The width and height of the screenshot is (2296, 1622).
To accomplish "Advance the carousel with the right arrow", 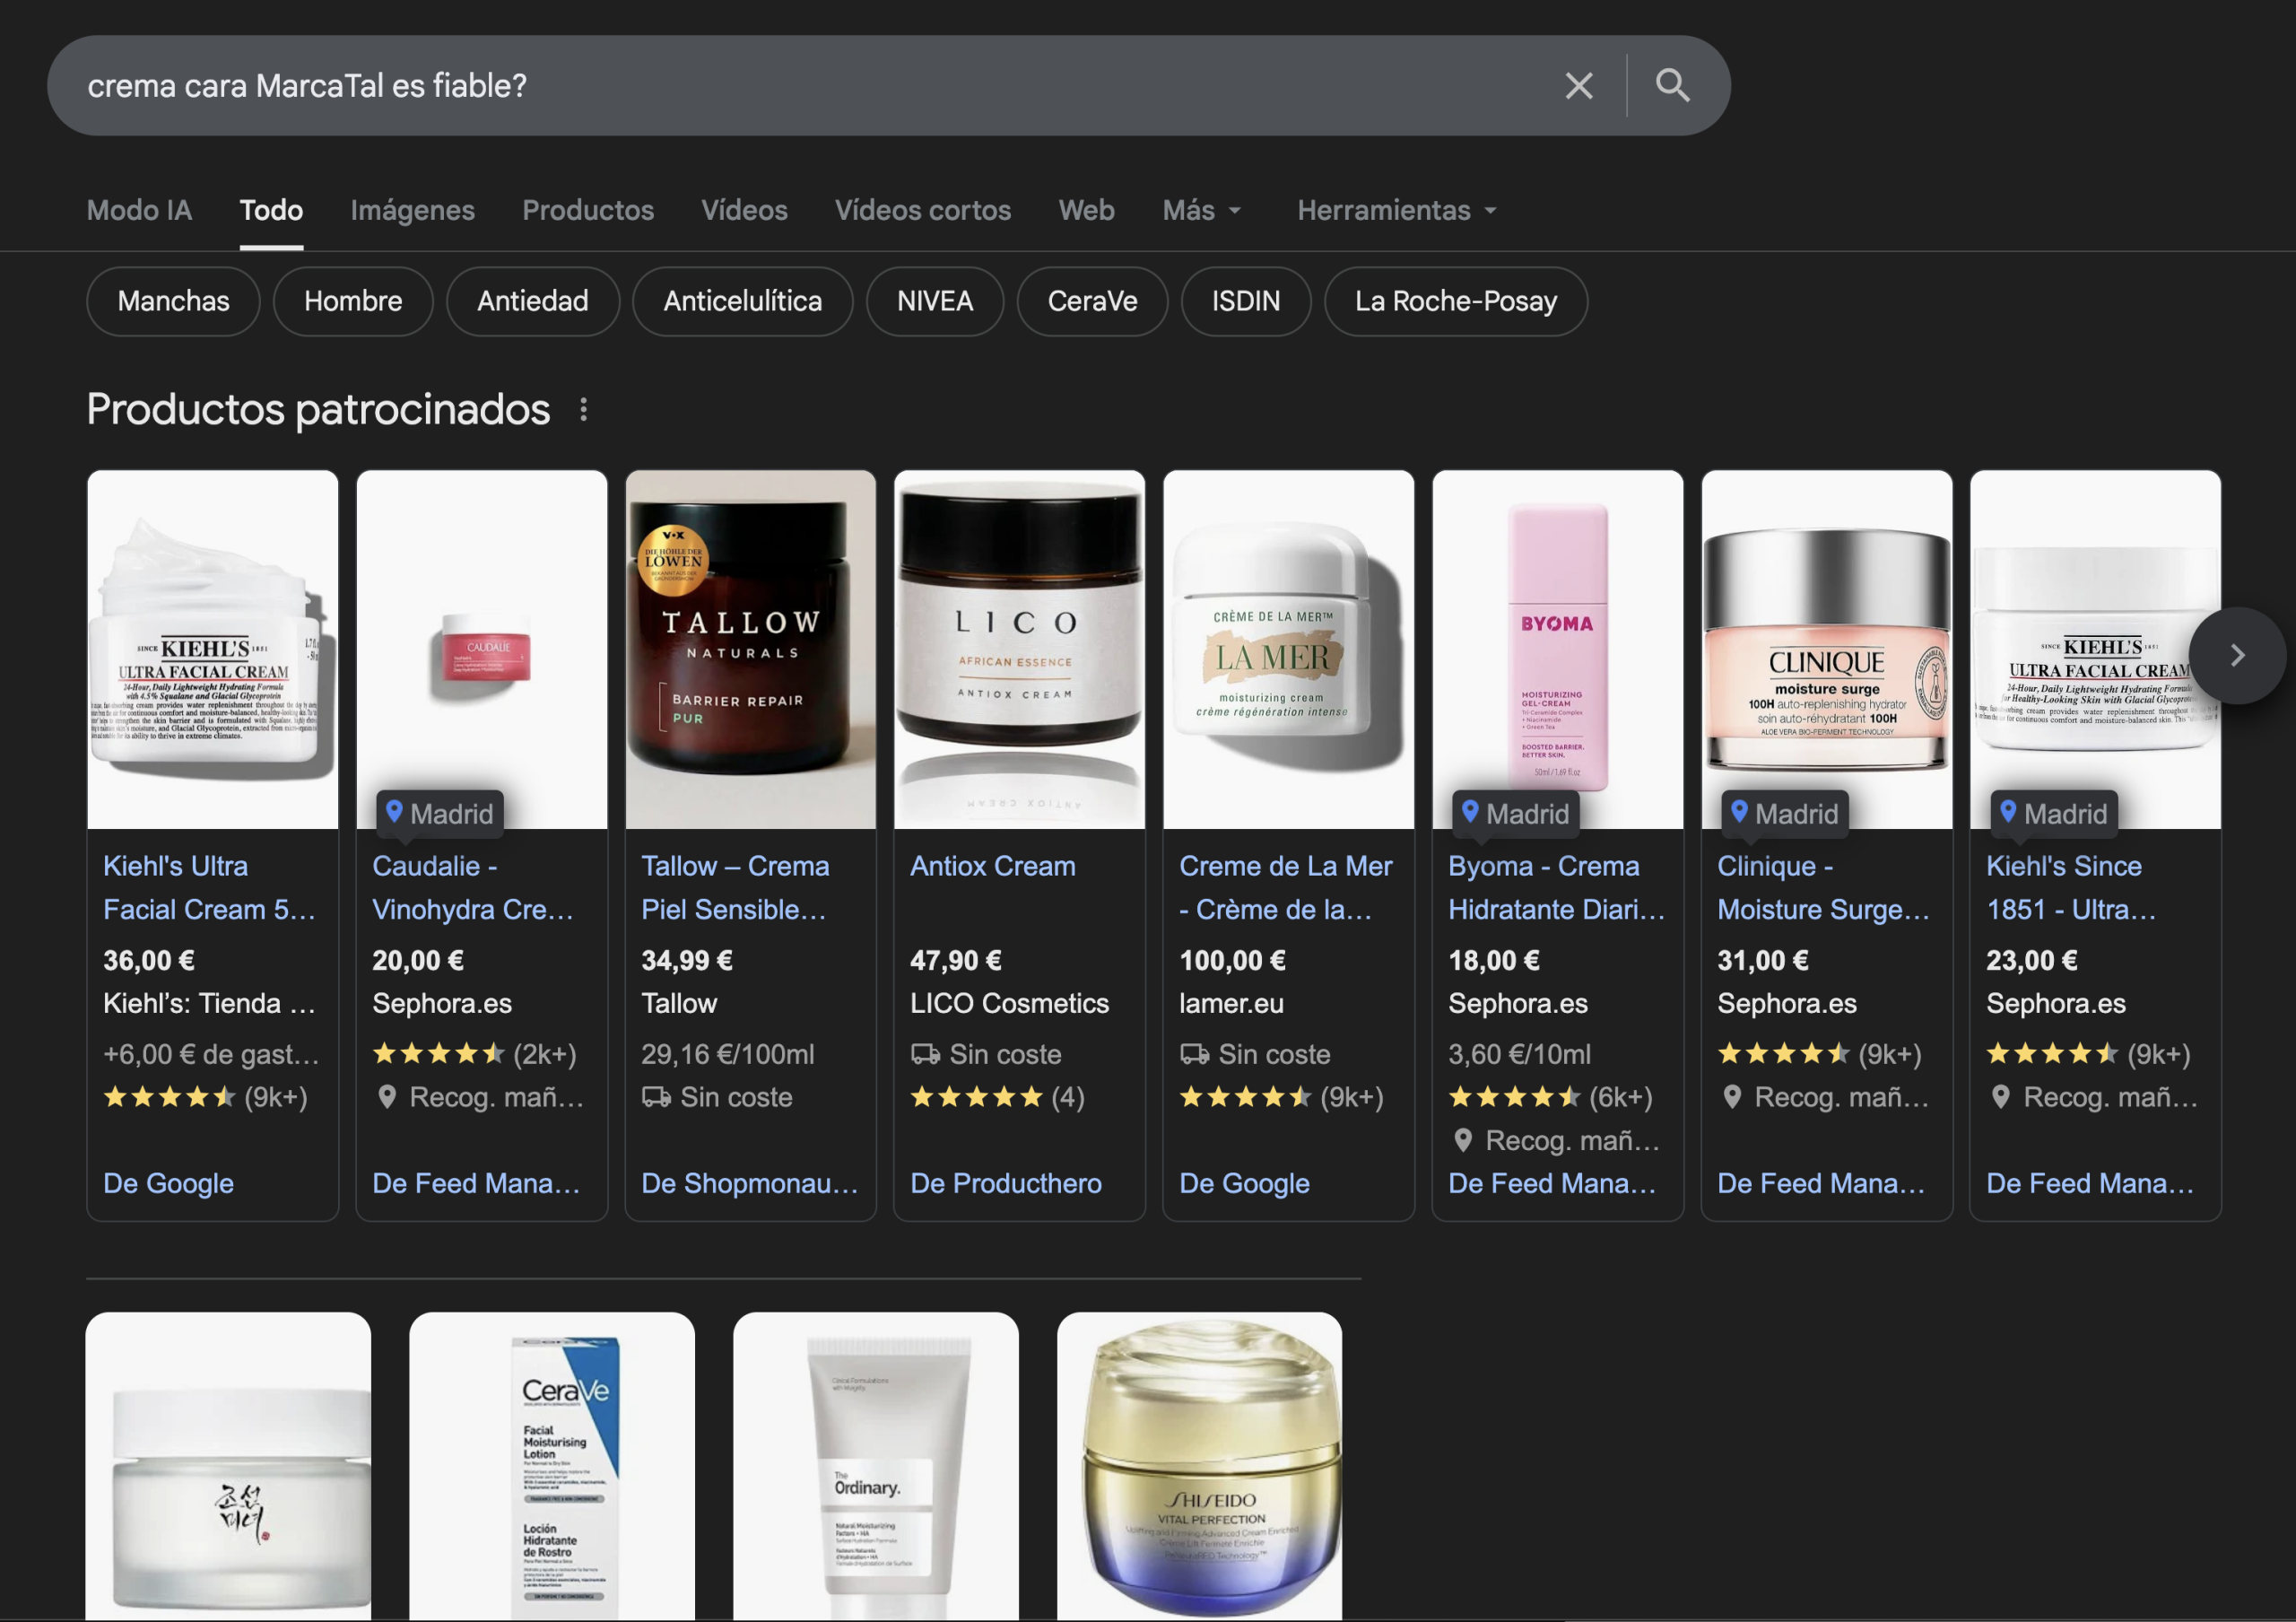I will (x=2236, y=654).
